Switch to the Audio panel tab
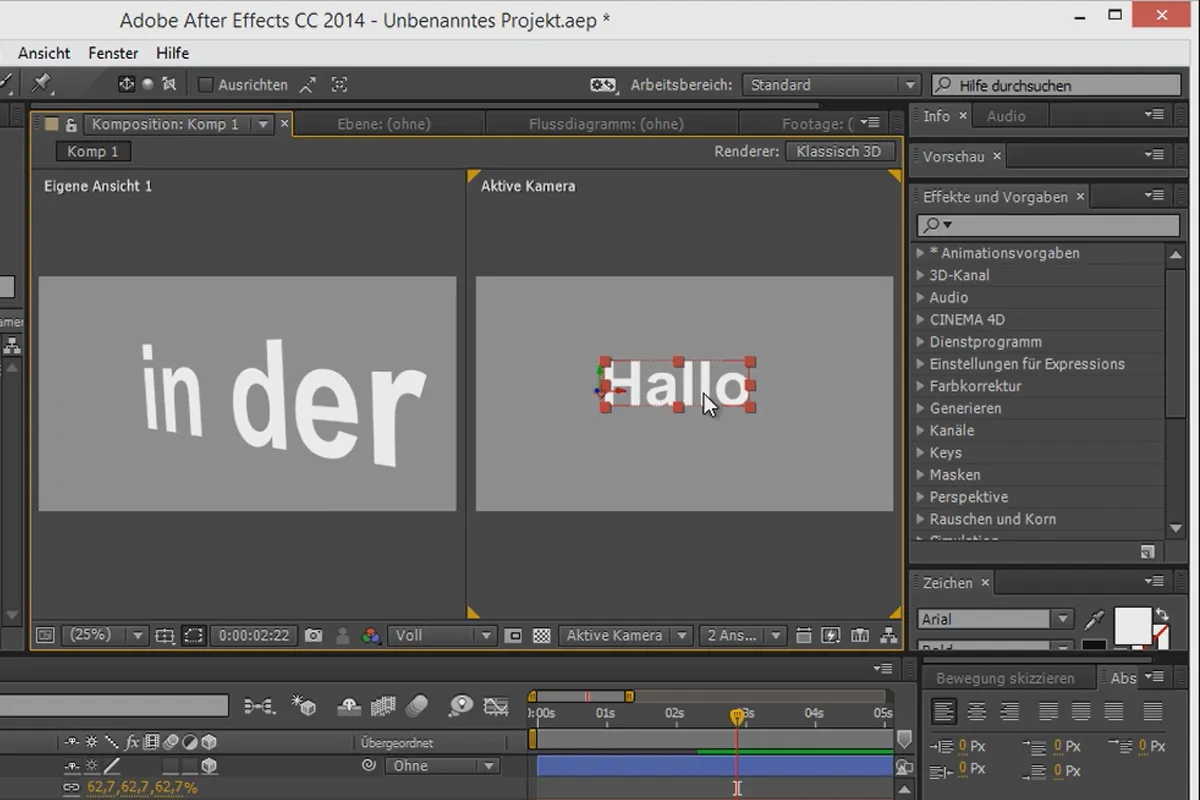This screenshot has width=1200, height=800. 1006,116
